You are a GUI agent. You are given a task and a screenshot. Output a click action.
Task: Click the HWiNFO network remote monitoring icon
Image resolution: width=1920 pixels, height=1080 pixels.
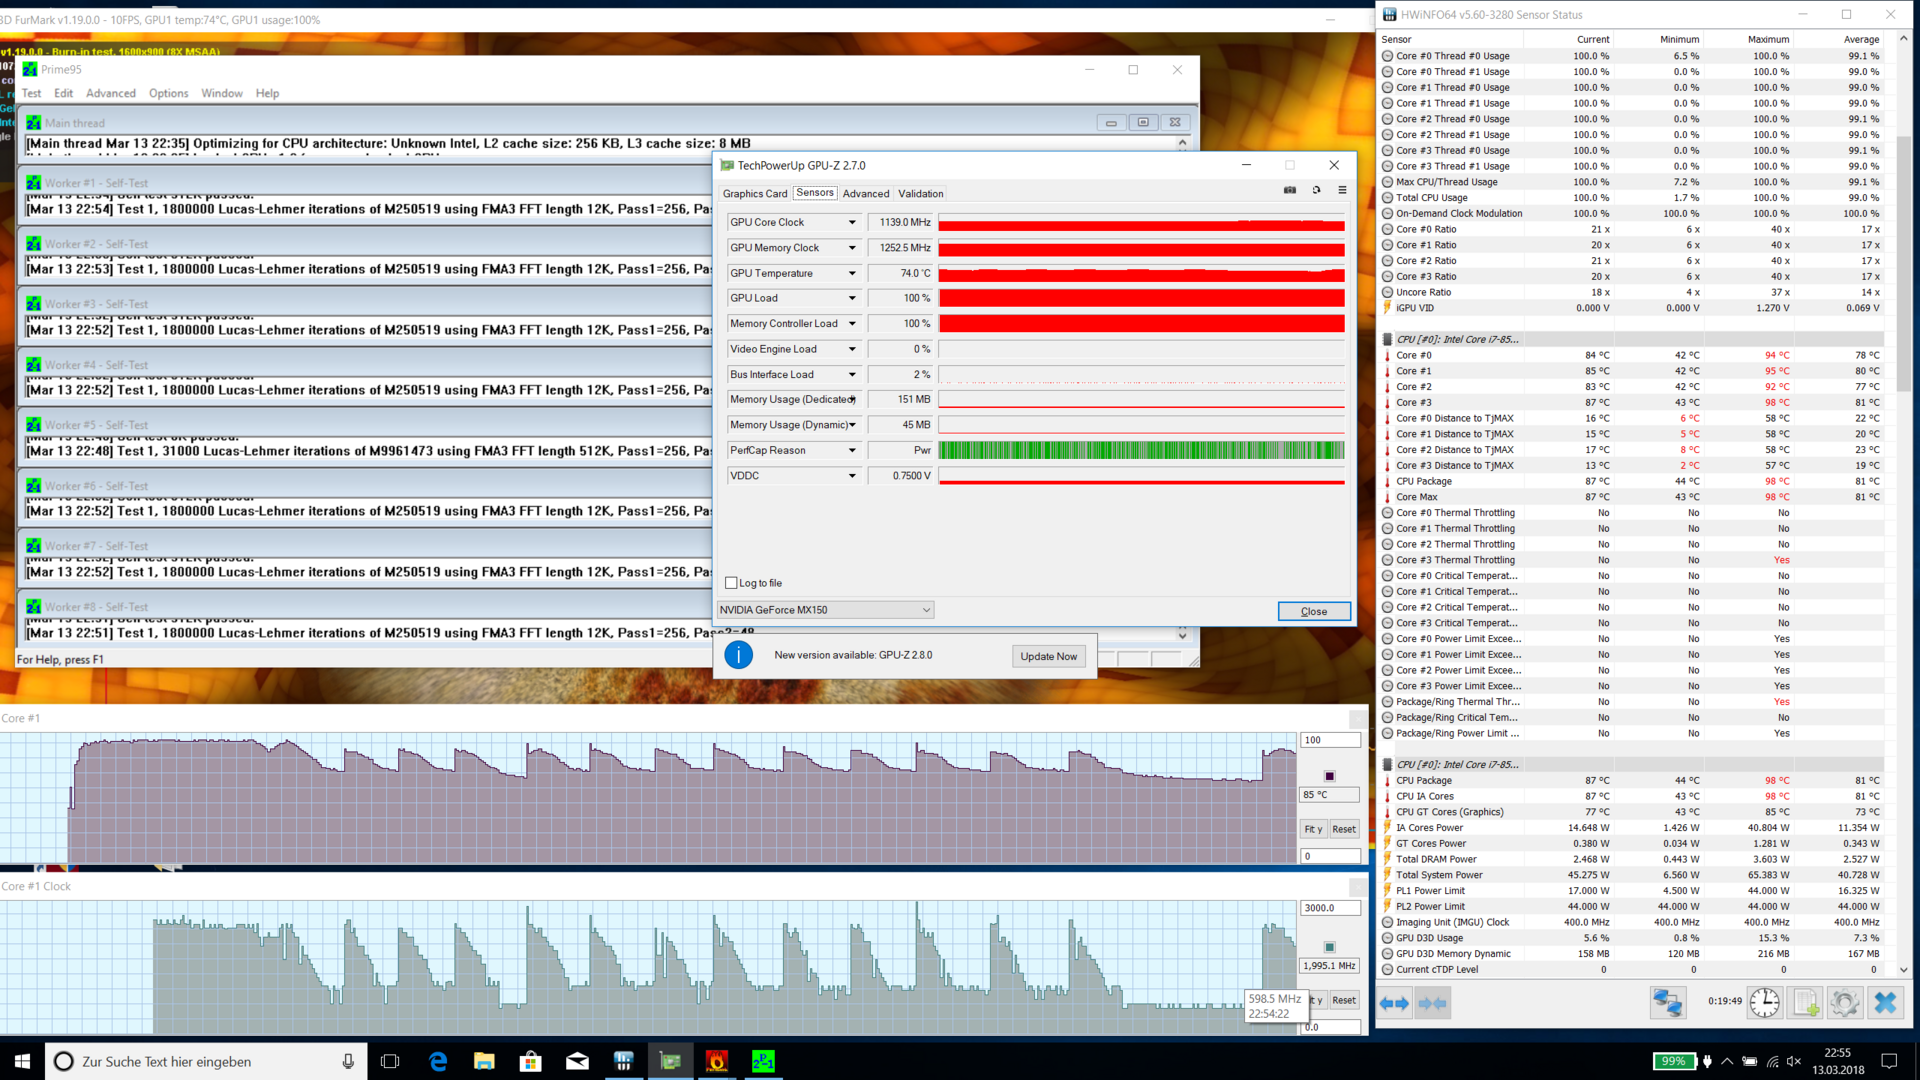[1667, 1003]
